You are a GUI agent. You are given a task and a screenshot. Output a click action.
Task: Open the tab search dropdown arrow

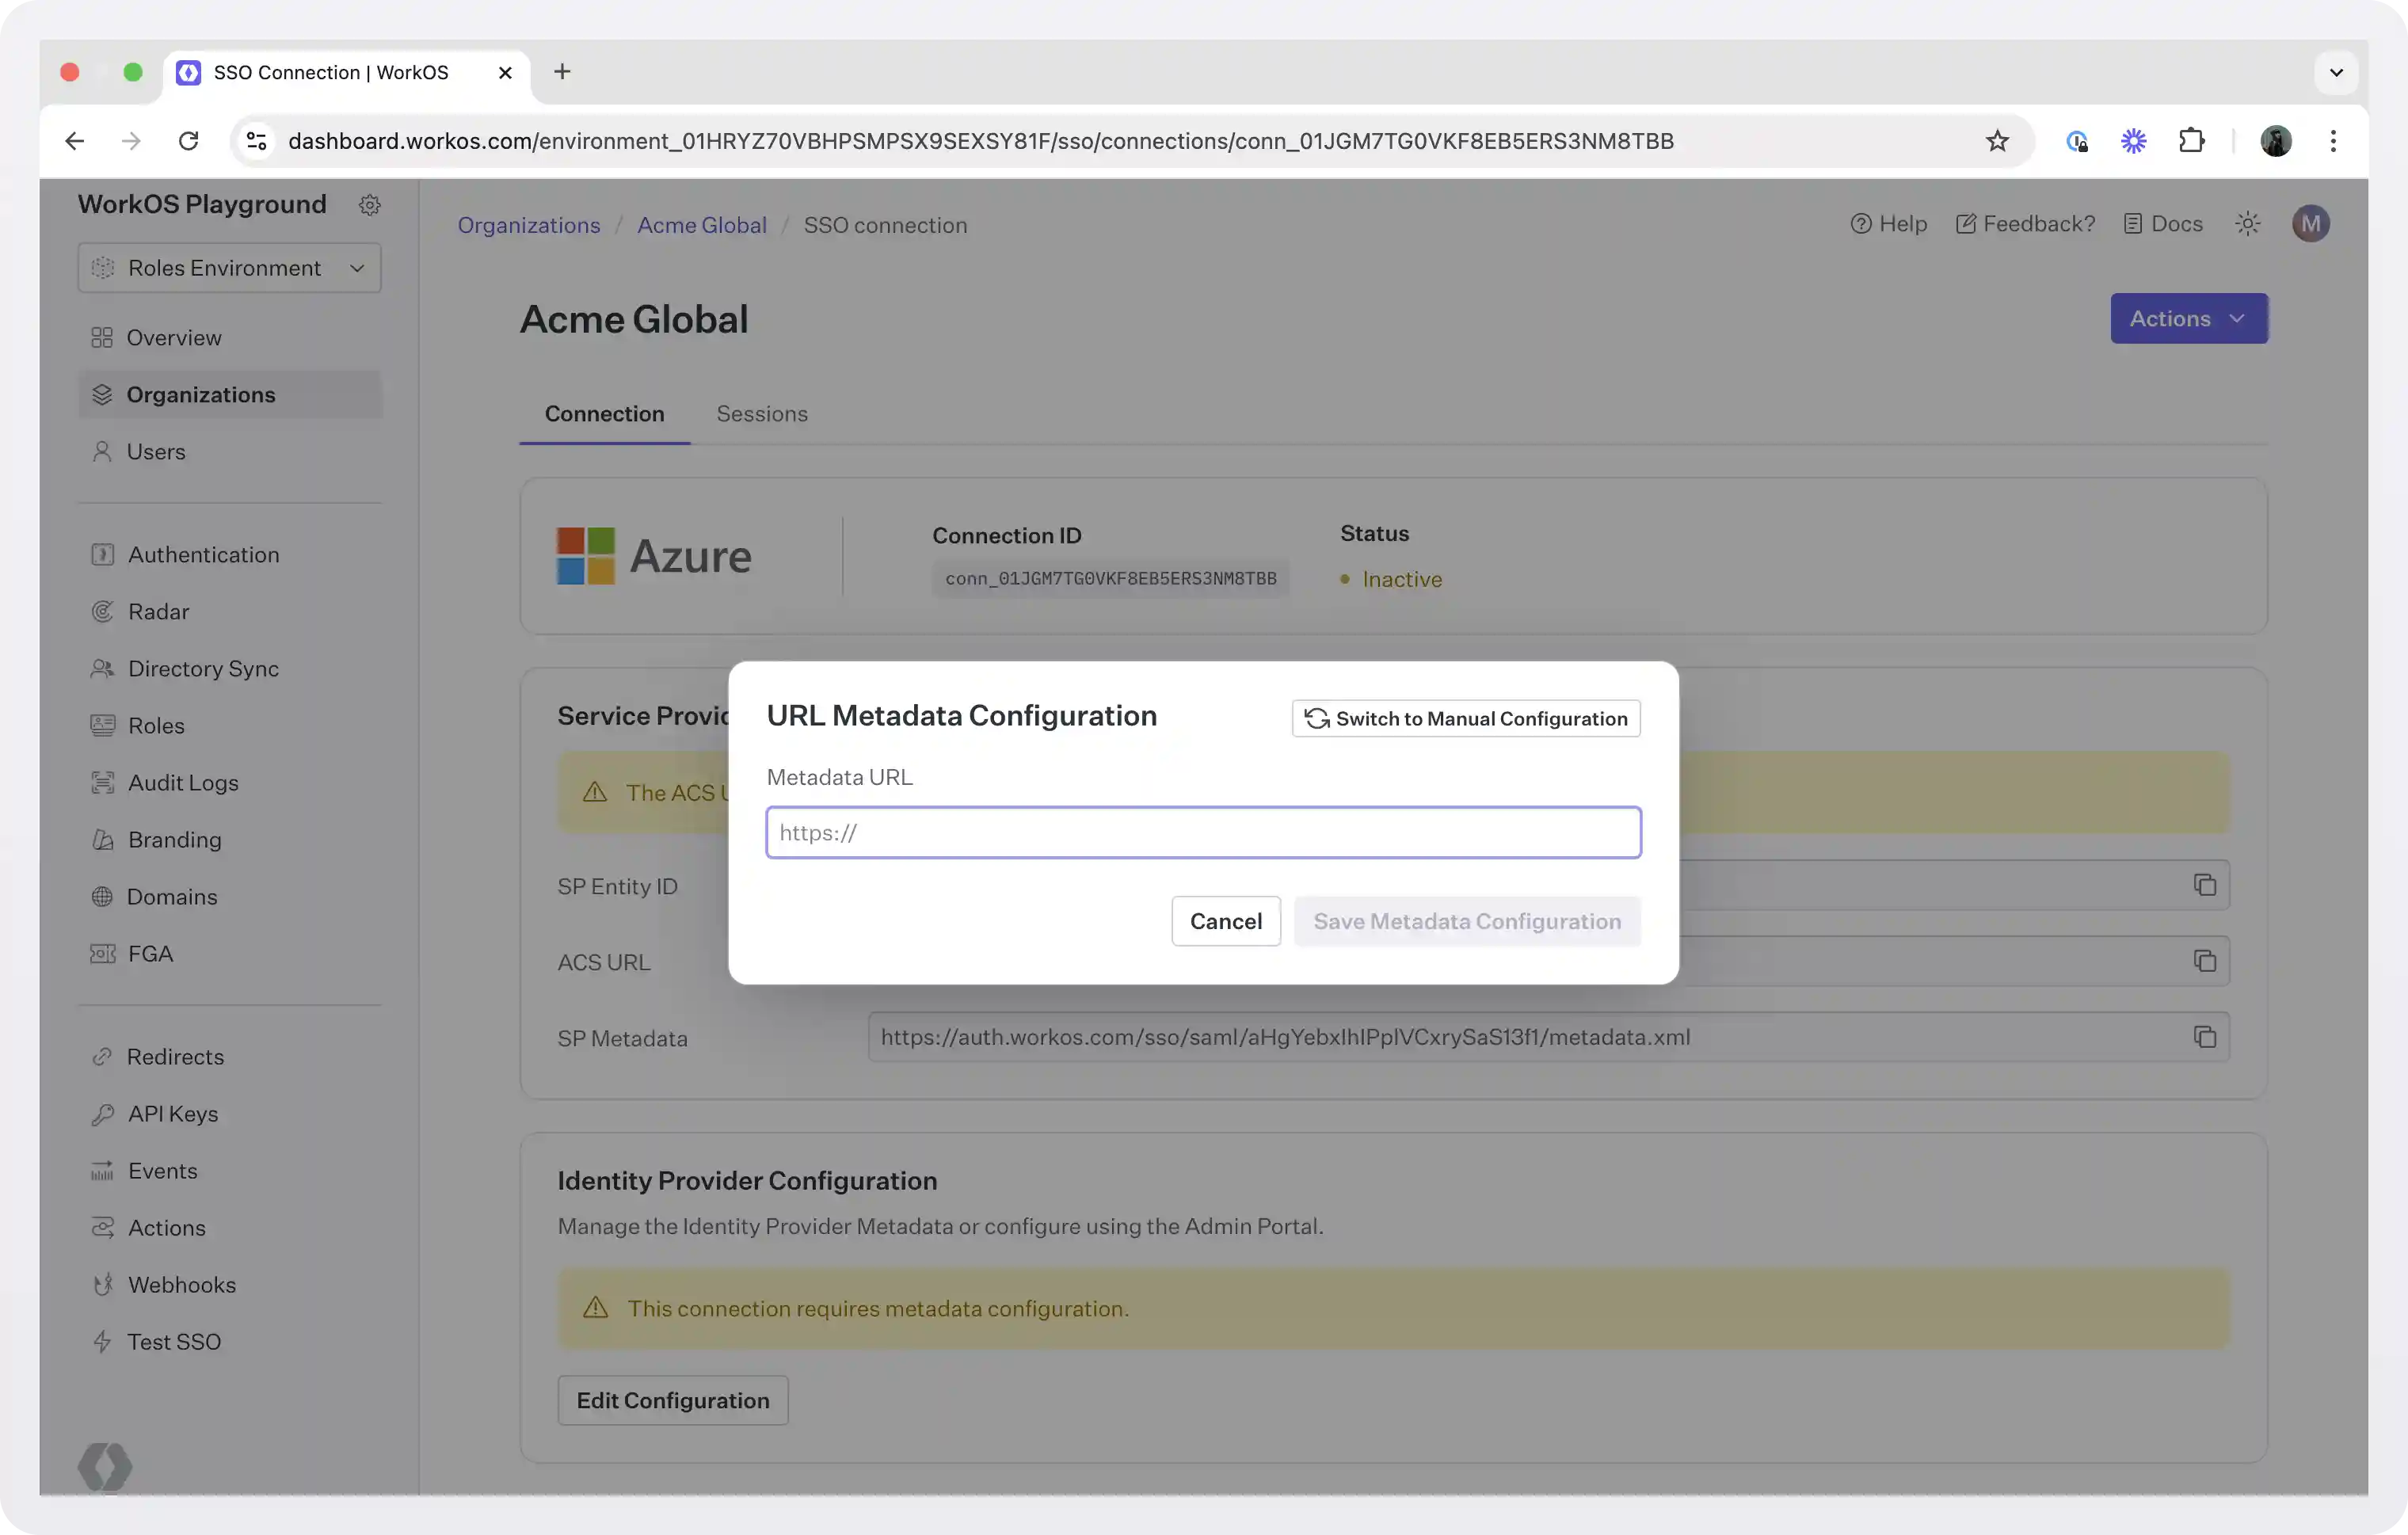tap(2336, 72)
